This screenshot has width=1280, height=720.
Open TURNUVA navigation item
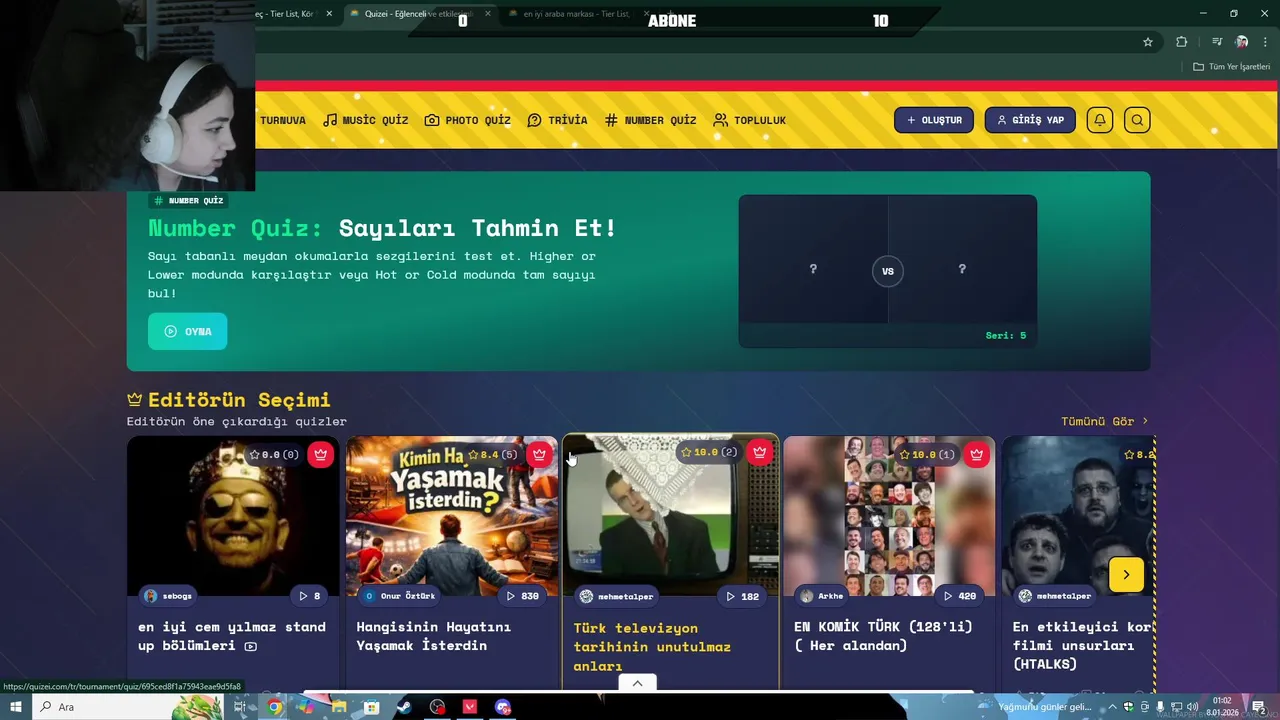pyautogui.click(x=283, y=120)
